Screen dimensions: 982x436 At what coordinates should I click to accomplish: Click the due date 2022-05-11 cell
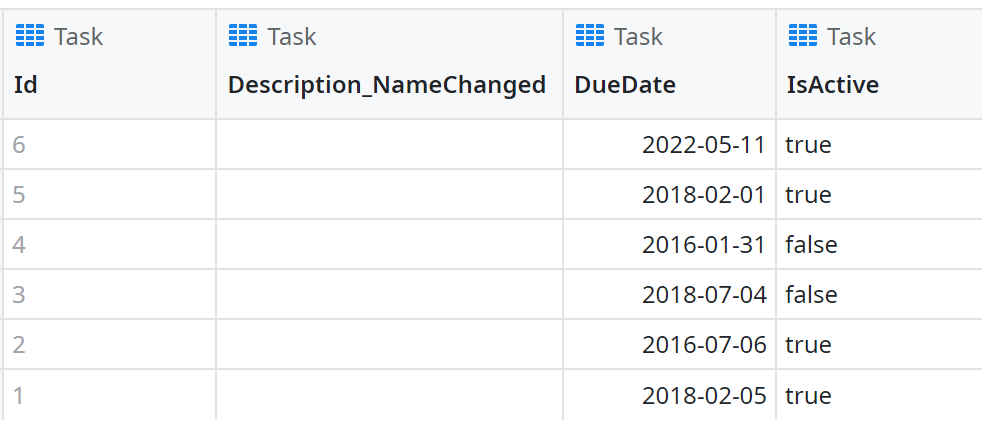tap(704, 145)
